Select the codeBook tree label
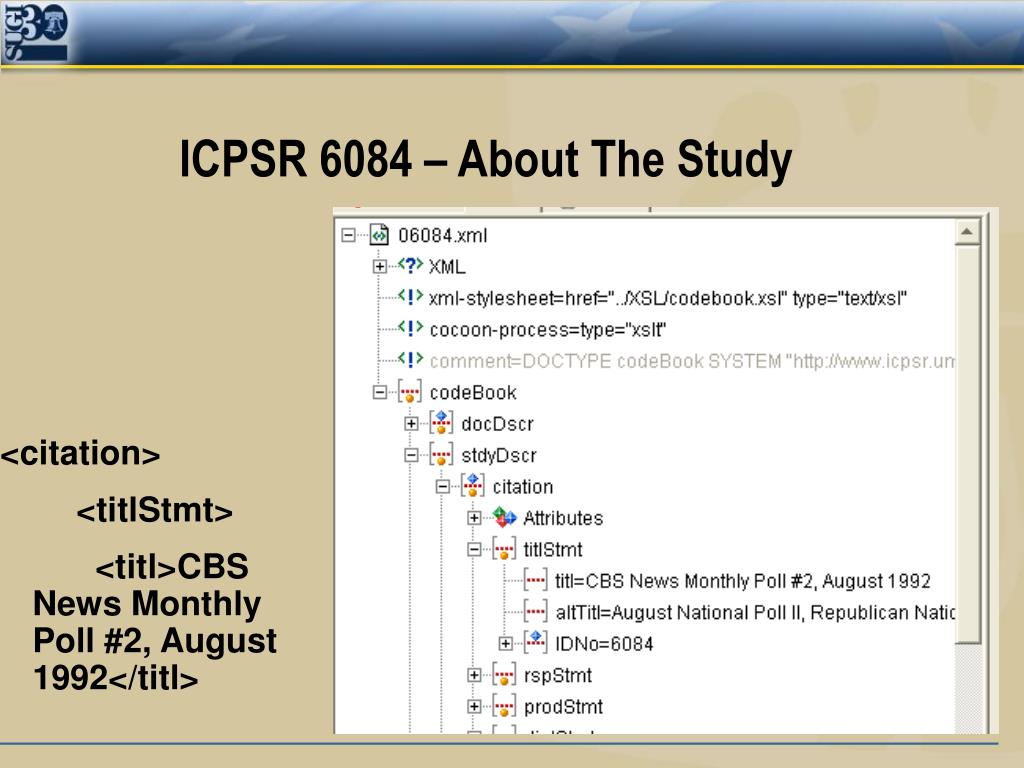1024x768 pixels. pyautogui.click(x=473, y=392)
